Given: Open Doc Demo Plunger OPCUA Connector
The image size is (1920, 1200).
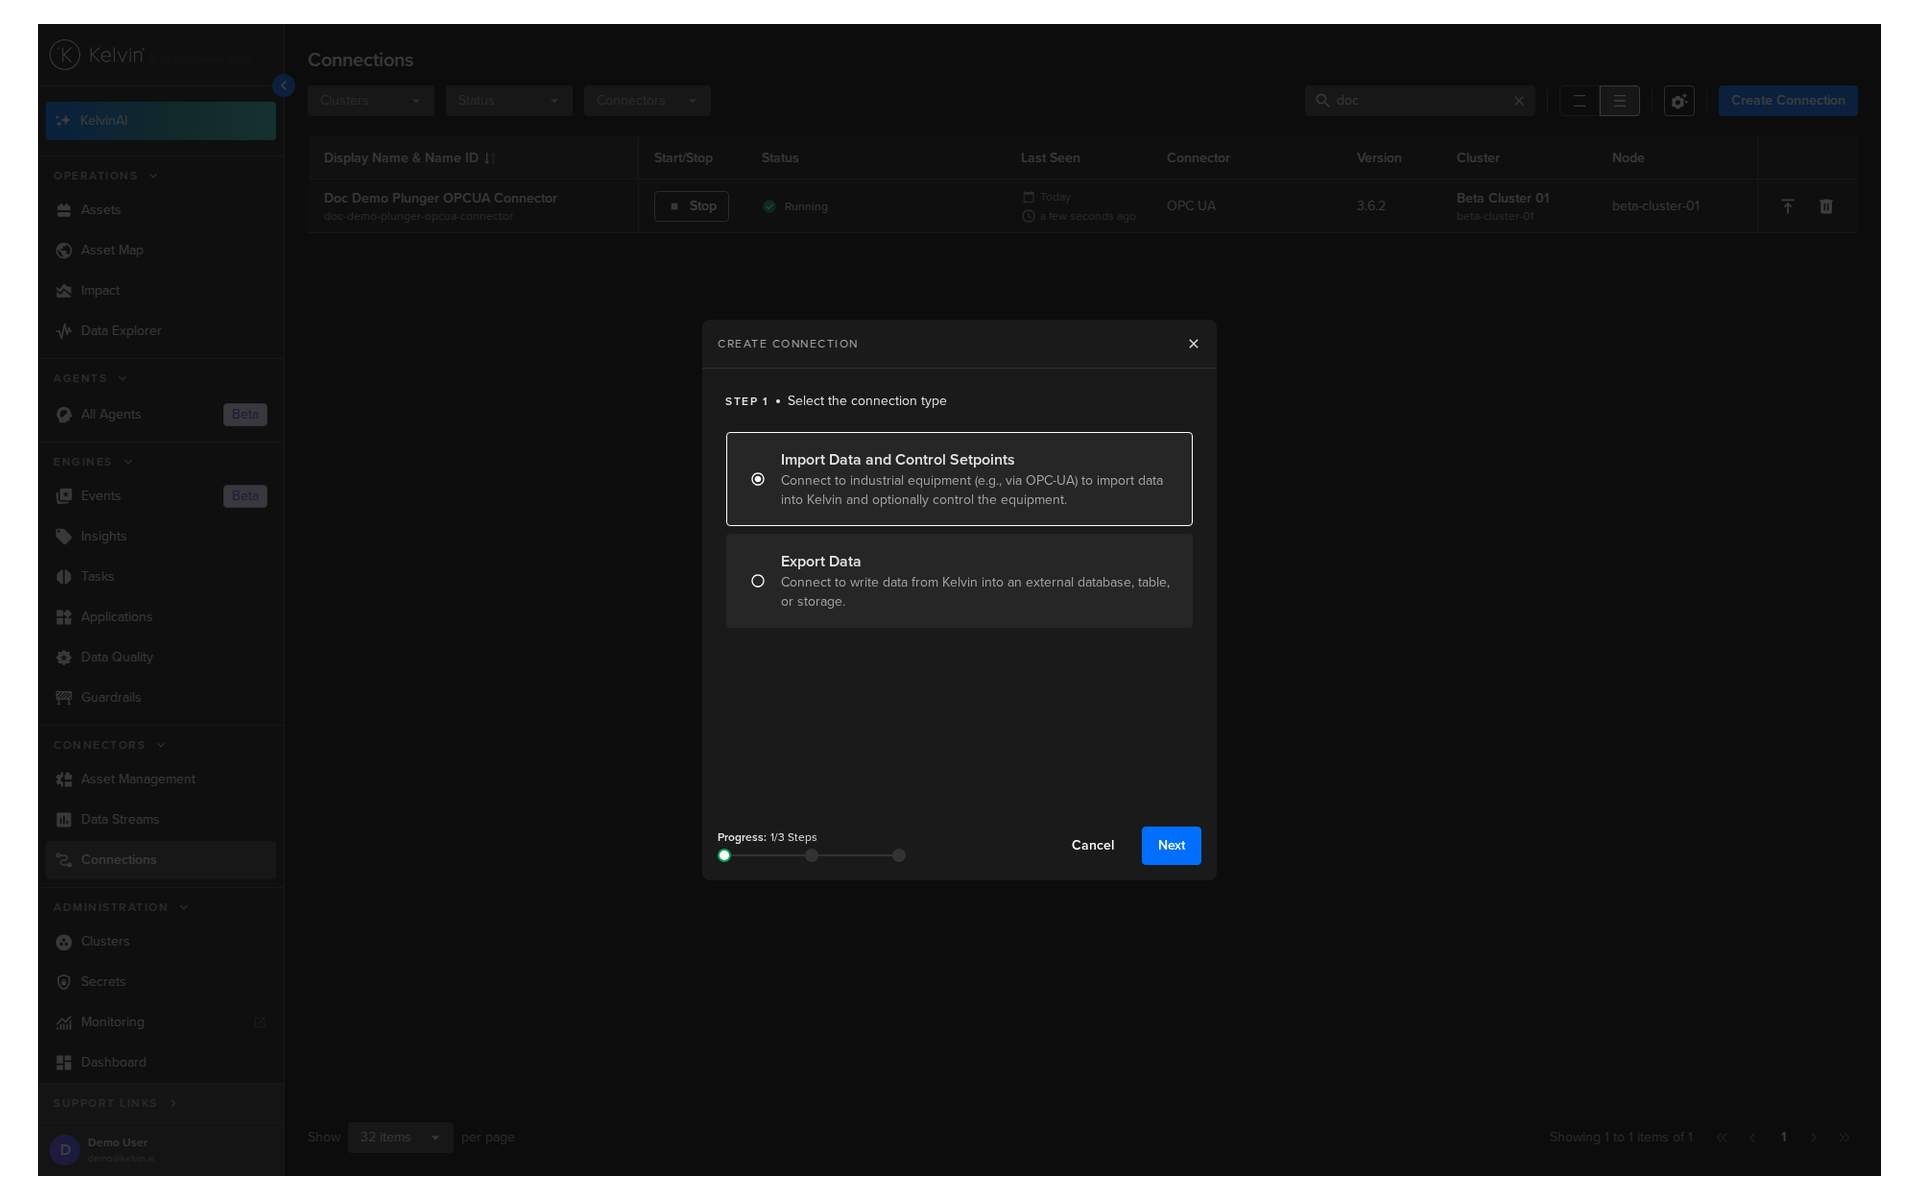Looking at the screenshot, I should [x=440, y=198].
